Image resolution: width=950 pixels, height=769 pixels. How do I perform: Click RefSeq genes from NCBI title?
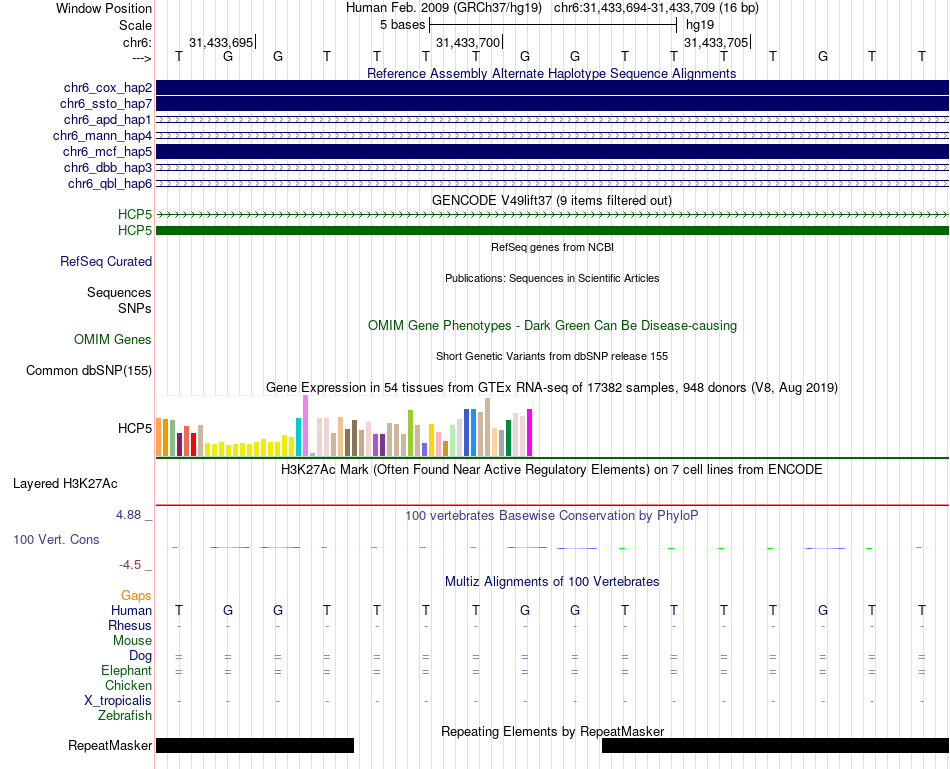tap(552, 247)
